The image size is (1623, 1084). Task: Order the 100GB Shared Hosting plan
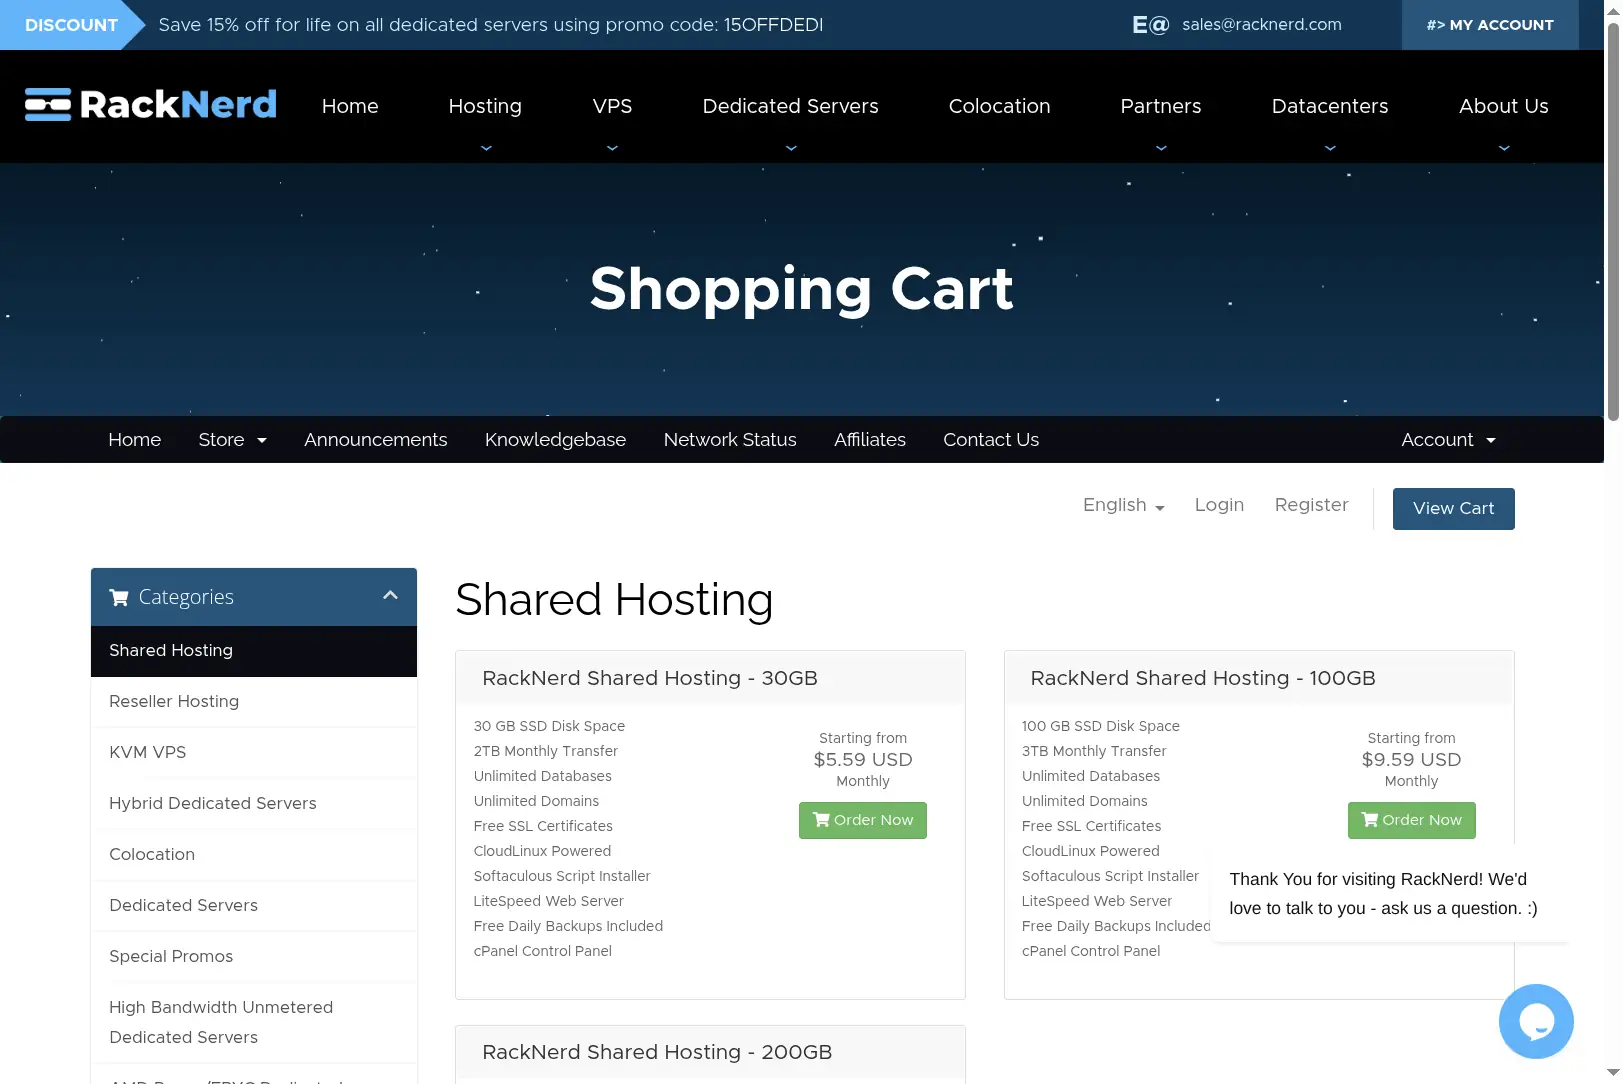pos(1411,820)
